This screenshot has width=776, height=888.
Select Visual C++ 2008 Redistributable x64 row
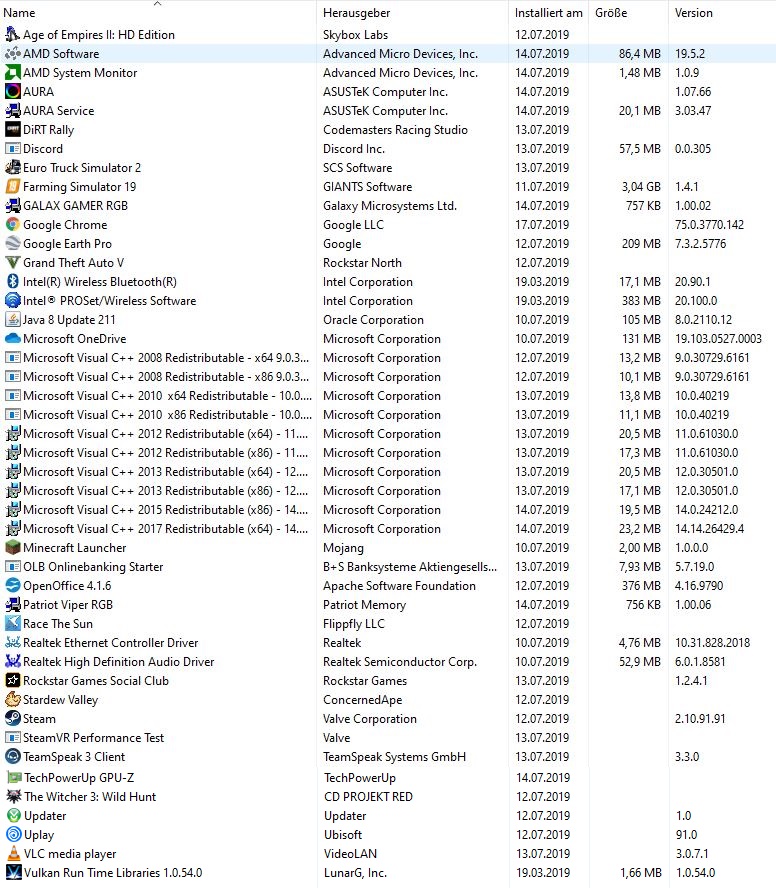pyautogui.click(x=388, y=358)
